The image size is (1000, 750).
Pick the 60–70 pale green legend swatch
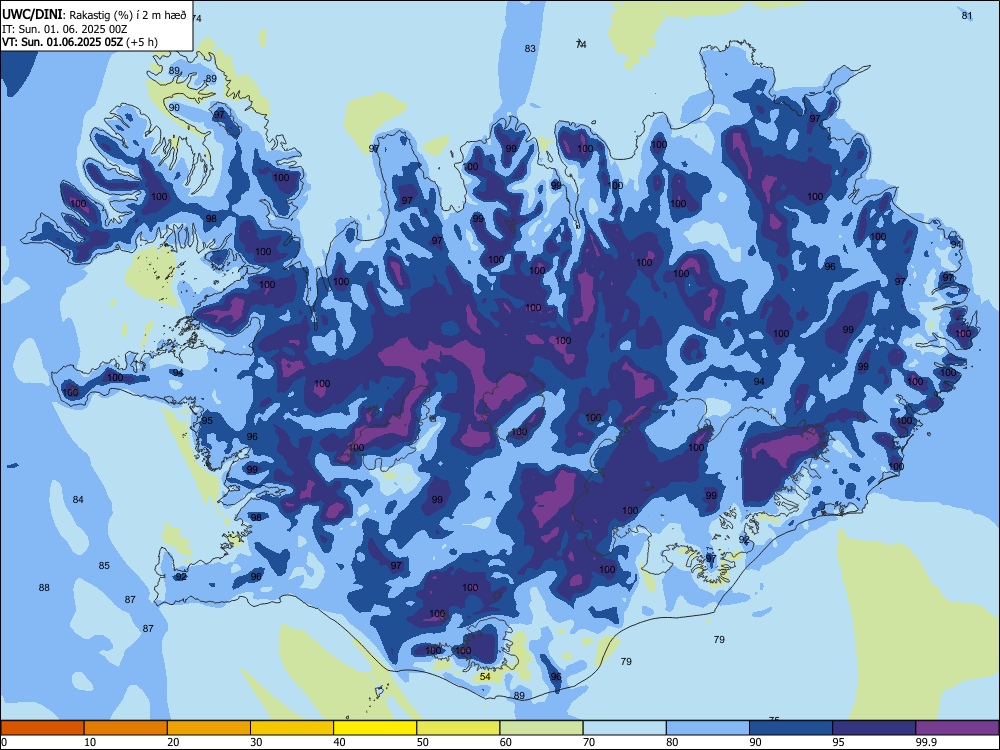[x=541, y=728]
